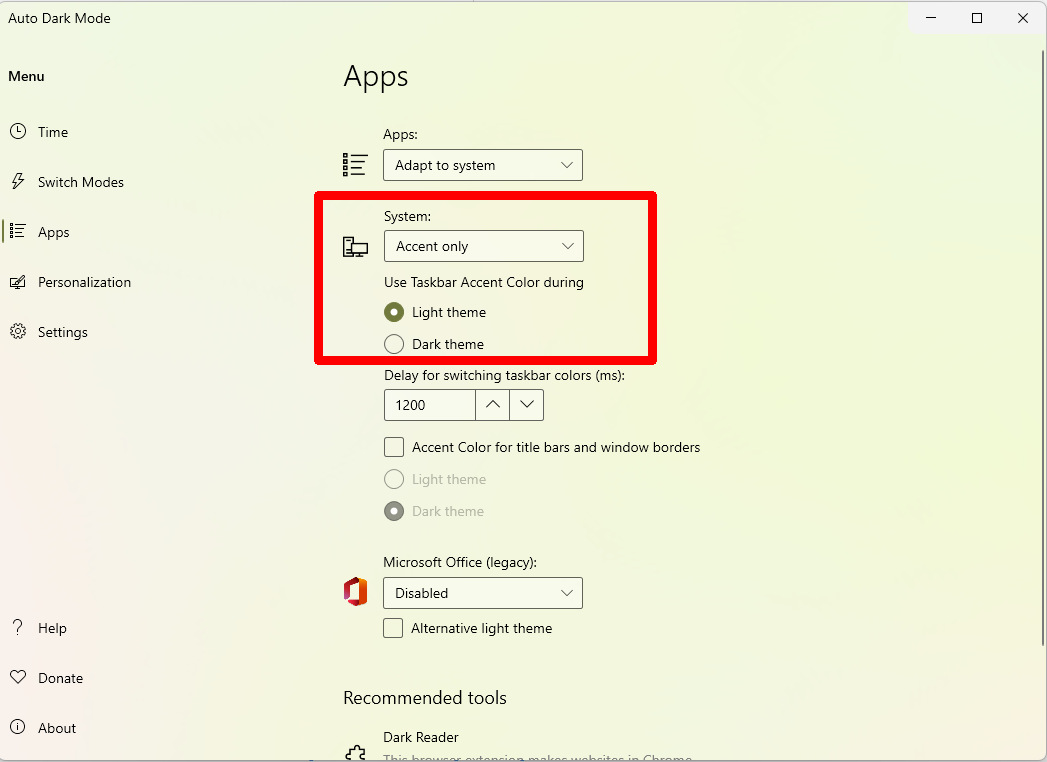Open the Microsoft Office Disabled dropdown
The width and height of the screenshot is (1047, 762).
[483, 592]
